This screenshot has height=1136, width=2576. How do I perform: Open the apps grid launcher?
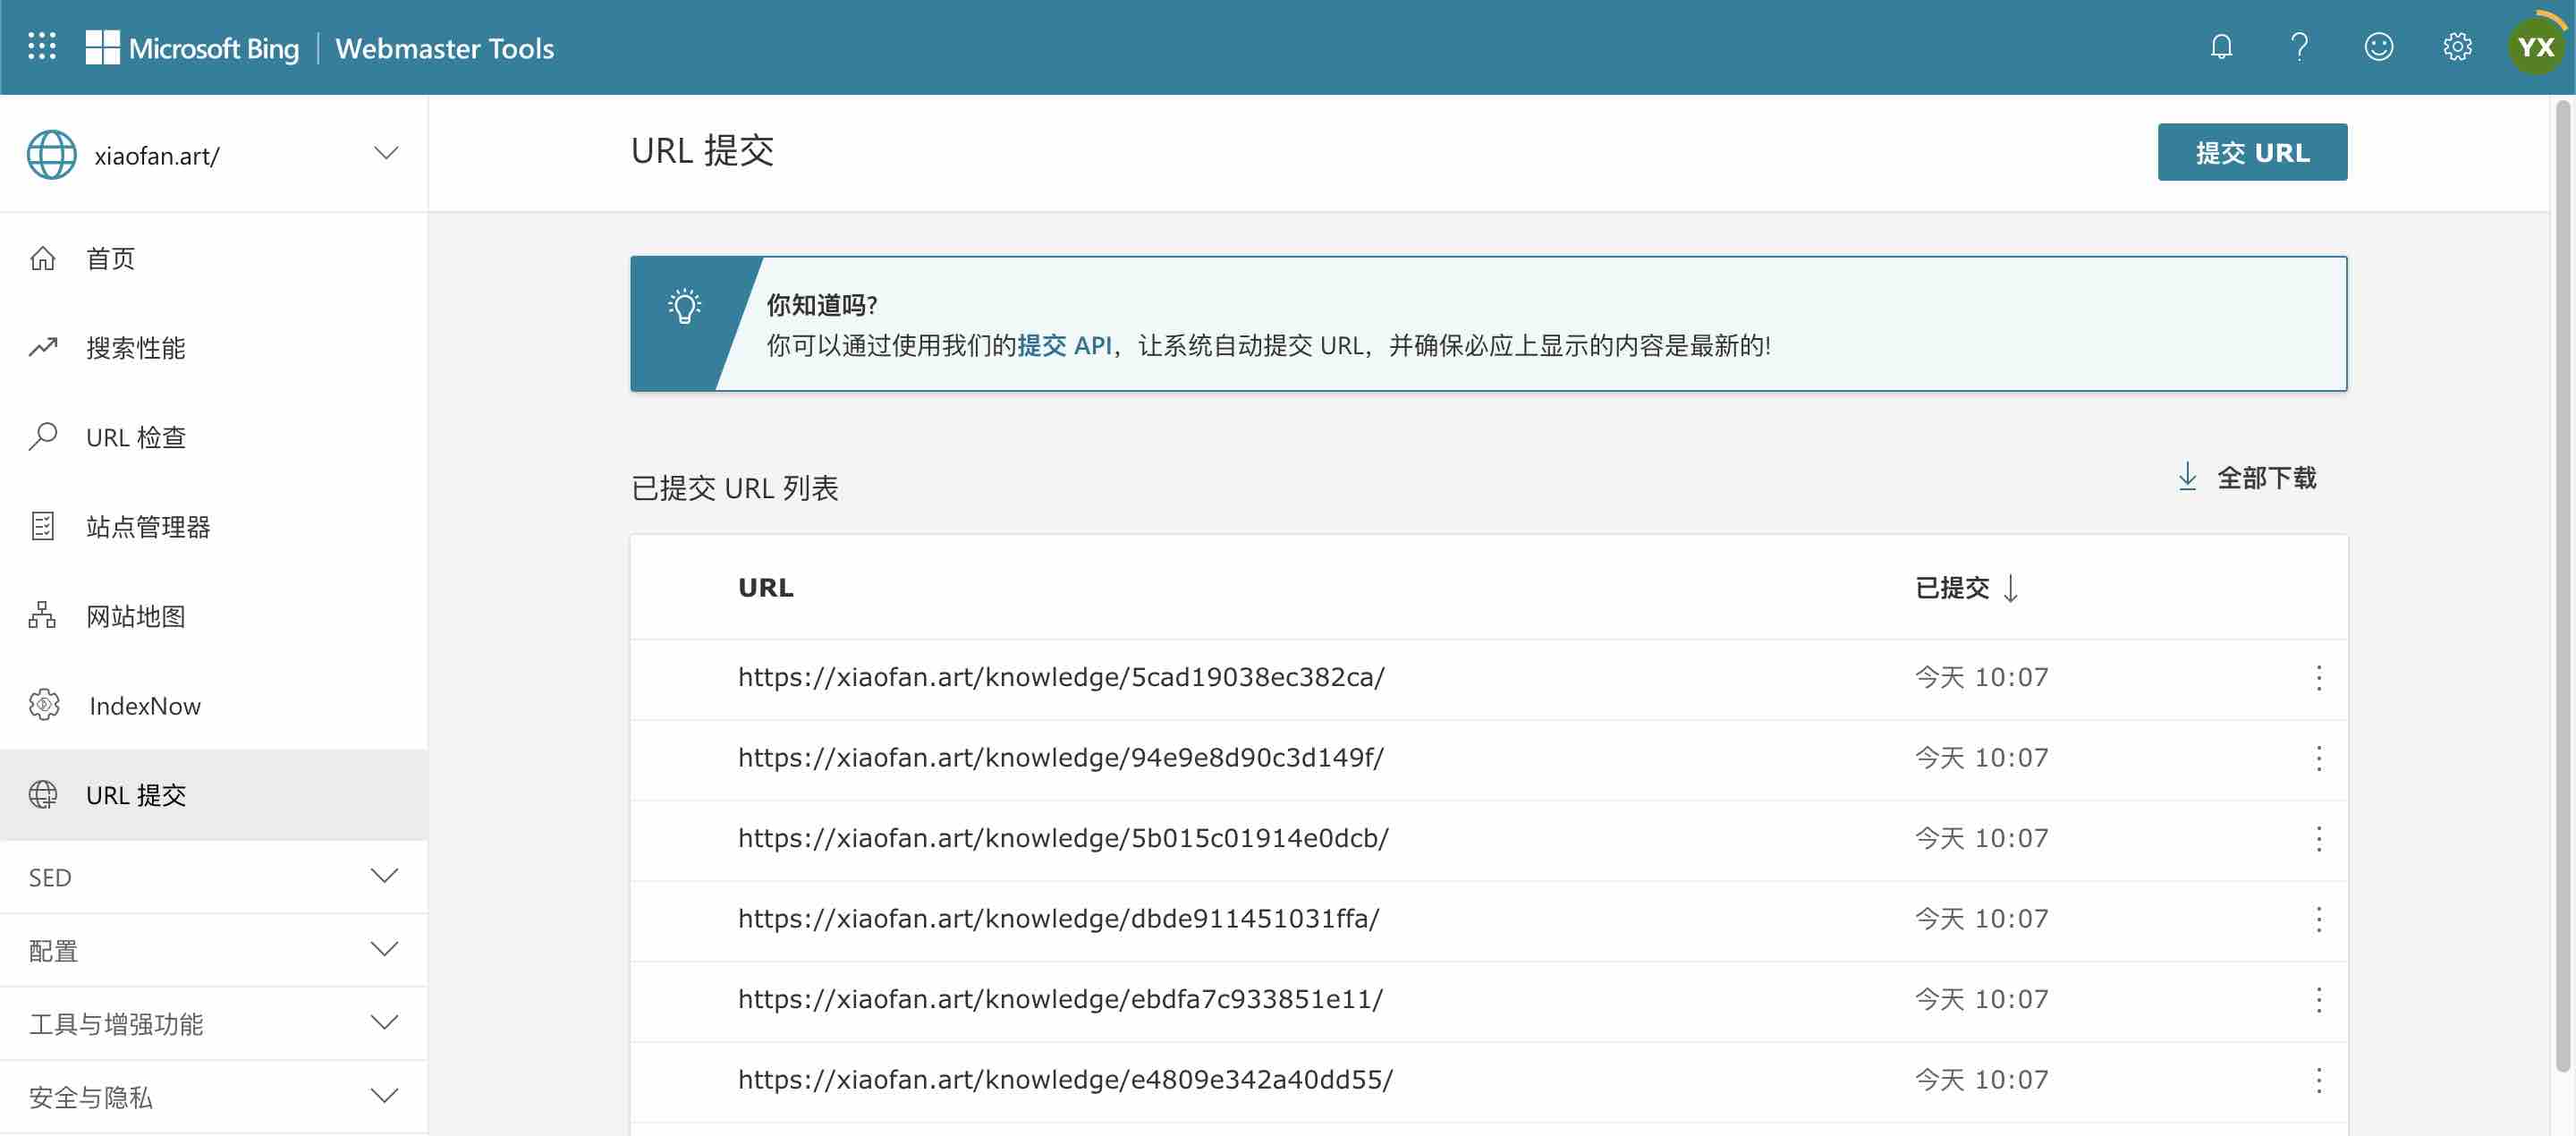tap(41, 46)
